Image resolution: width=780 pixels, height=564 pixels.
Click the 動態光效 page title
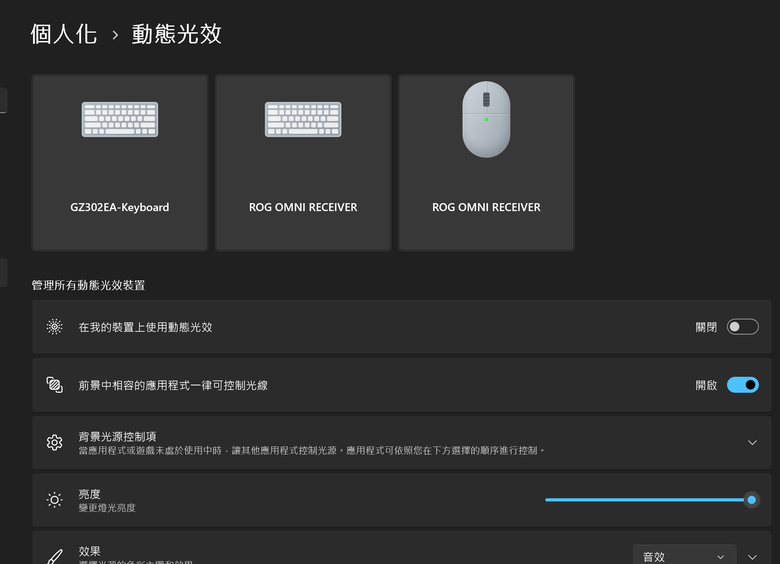tap(177, 34)
